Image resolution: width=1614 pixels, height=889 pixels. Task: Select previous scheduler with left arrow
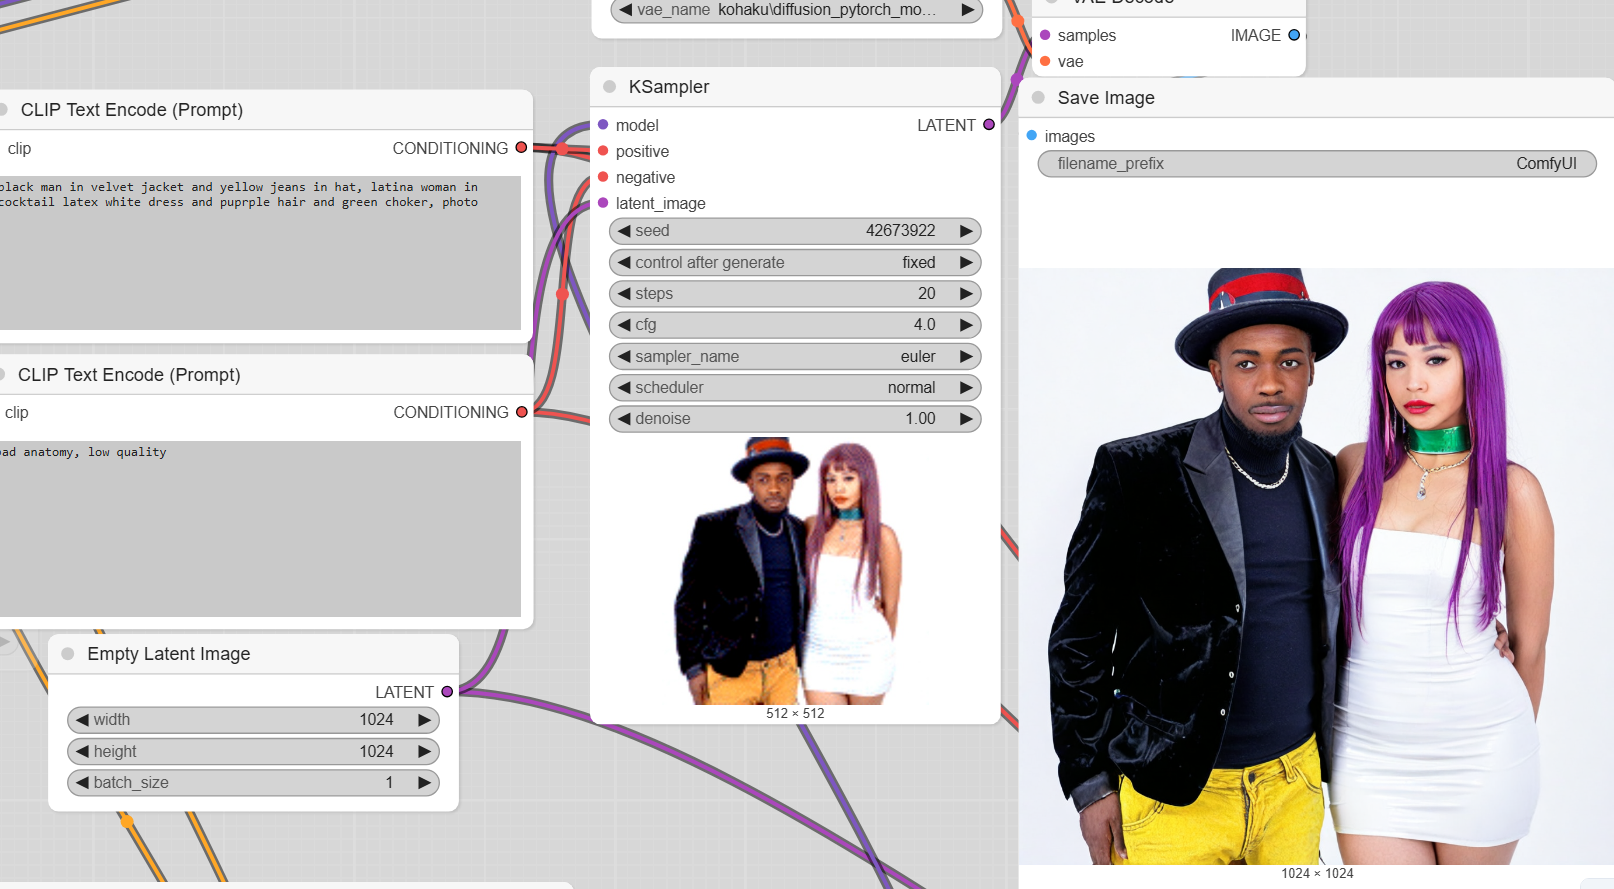click(x=624, y=388)
